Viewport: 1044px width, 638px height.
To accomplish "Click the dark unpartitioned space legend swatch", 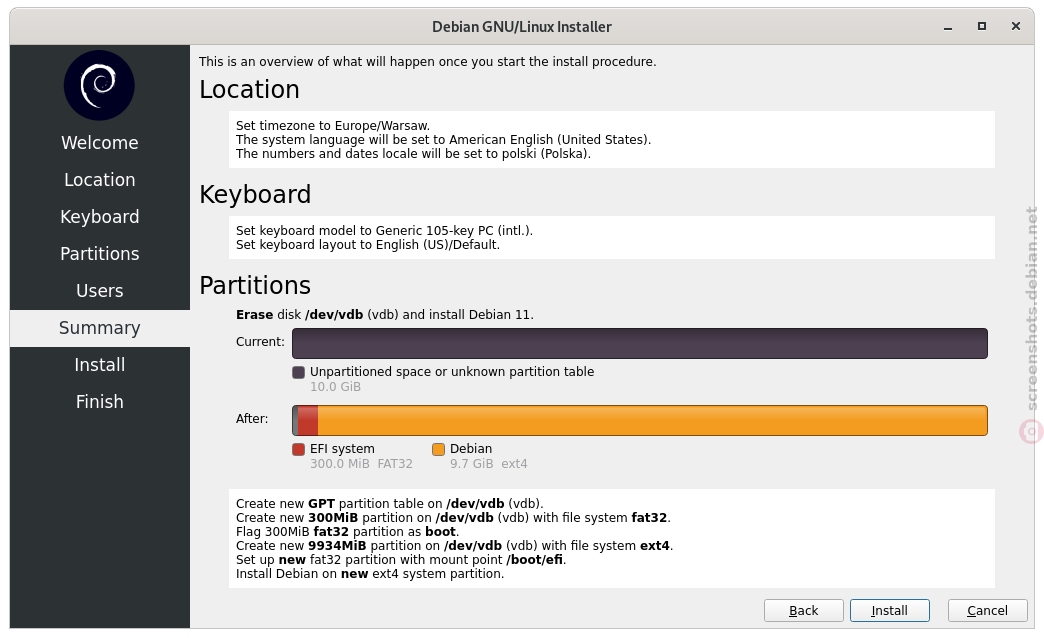I will click(x=298, y=372).
